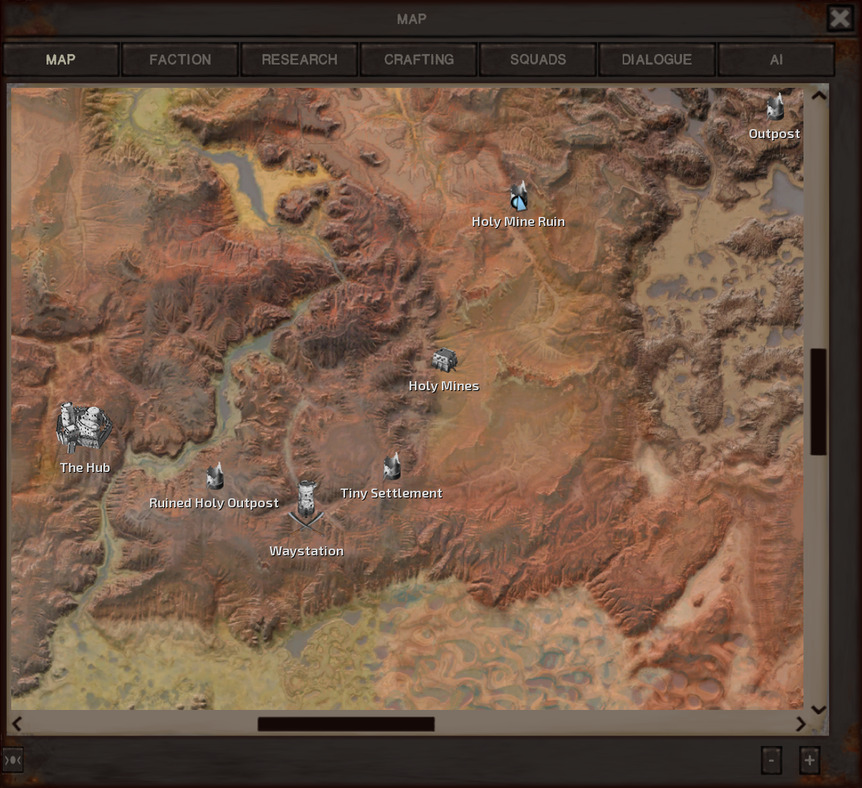The height and width of the screenshot is (788, 862).
Task: Zoom in the map with plus button
Action: [809, 761]
